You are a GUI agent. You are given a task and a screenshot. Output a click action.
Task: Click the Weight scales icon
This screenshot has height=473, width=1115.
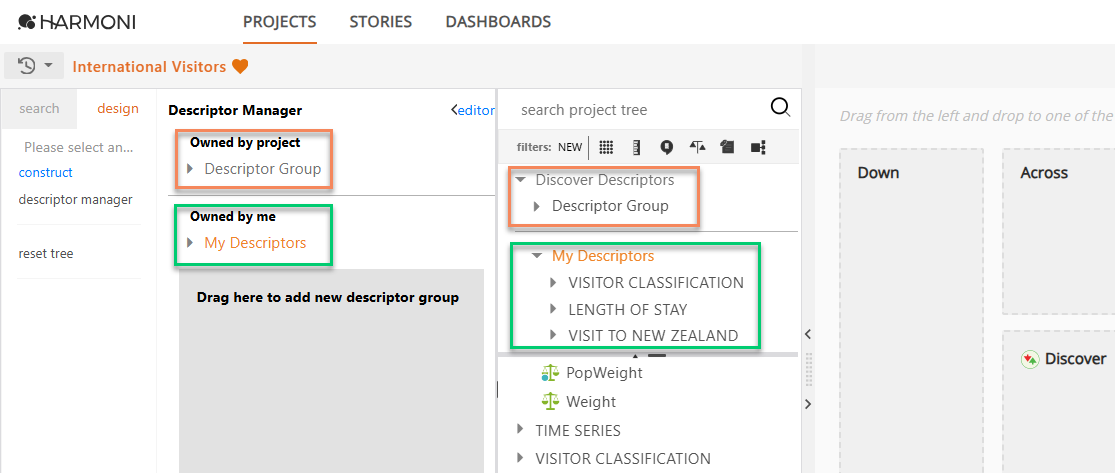coord(550,401)
